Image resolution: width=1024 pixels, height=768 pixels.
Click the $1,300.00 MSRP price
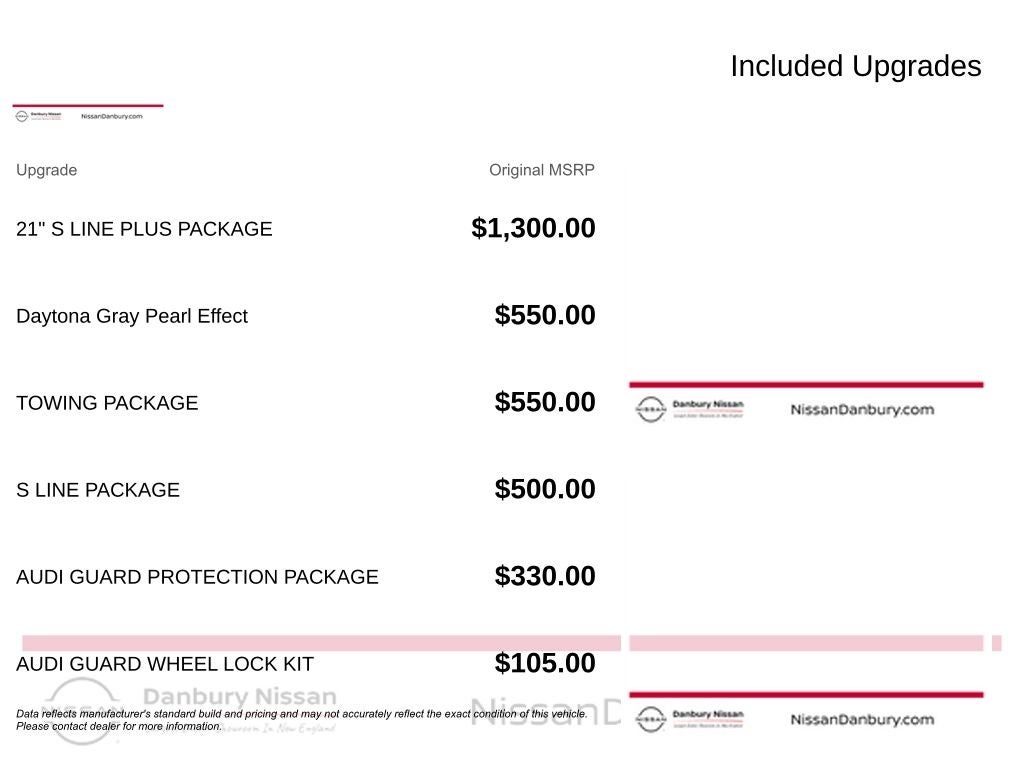point(534,228)
